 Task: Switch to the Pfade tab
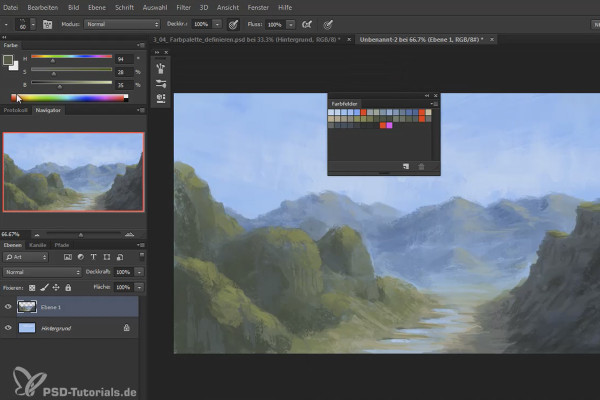pos(62,245)
